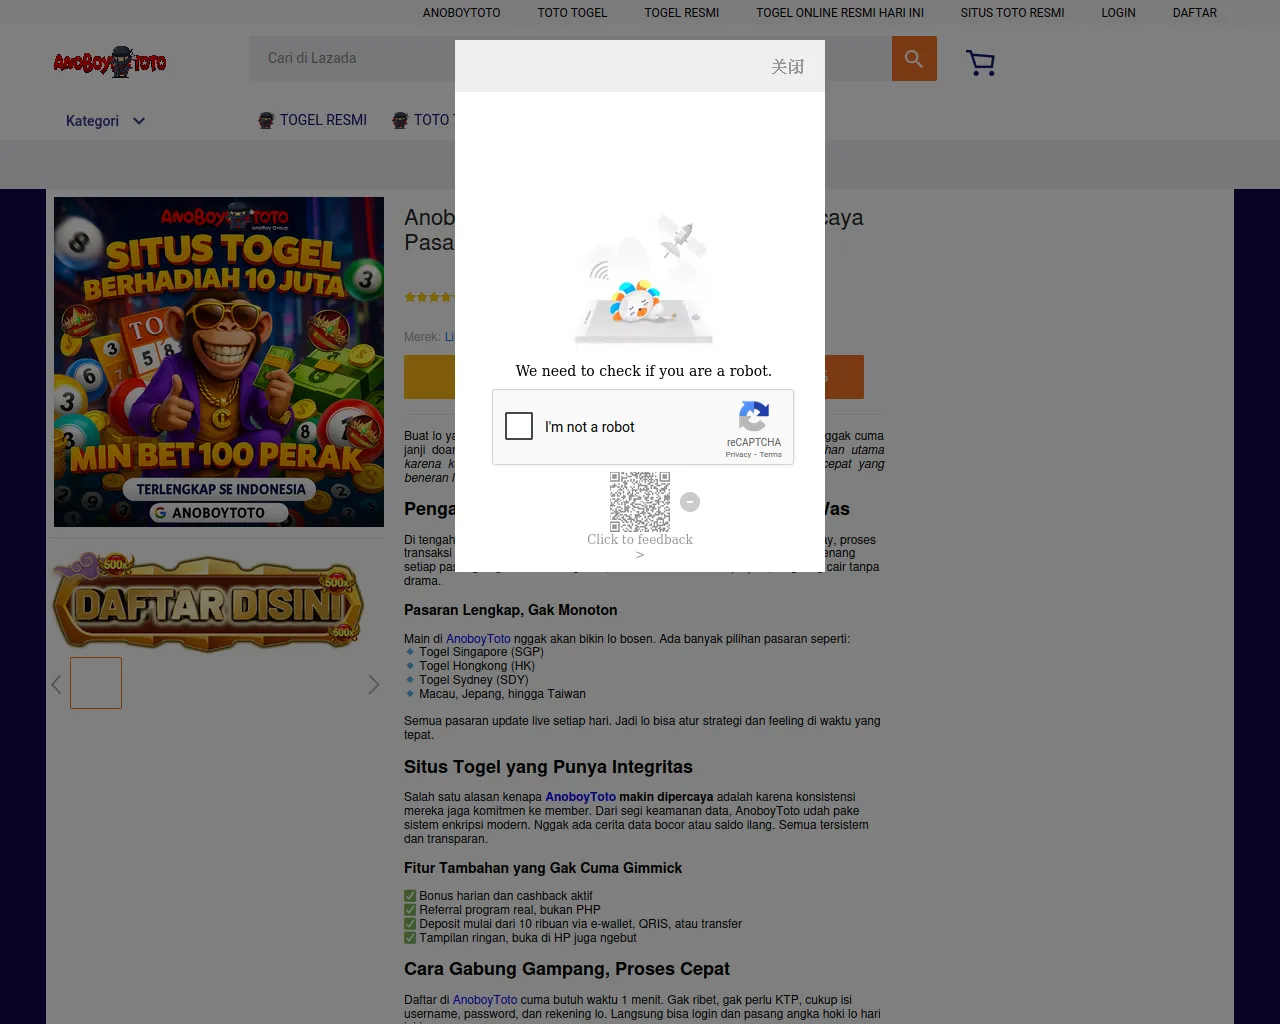1280x1024 pixels.
Task: Open AnoboyToto link in Pasaran Lengkap paragraph
Action: click(x=478, y=639)
